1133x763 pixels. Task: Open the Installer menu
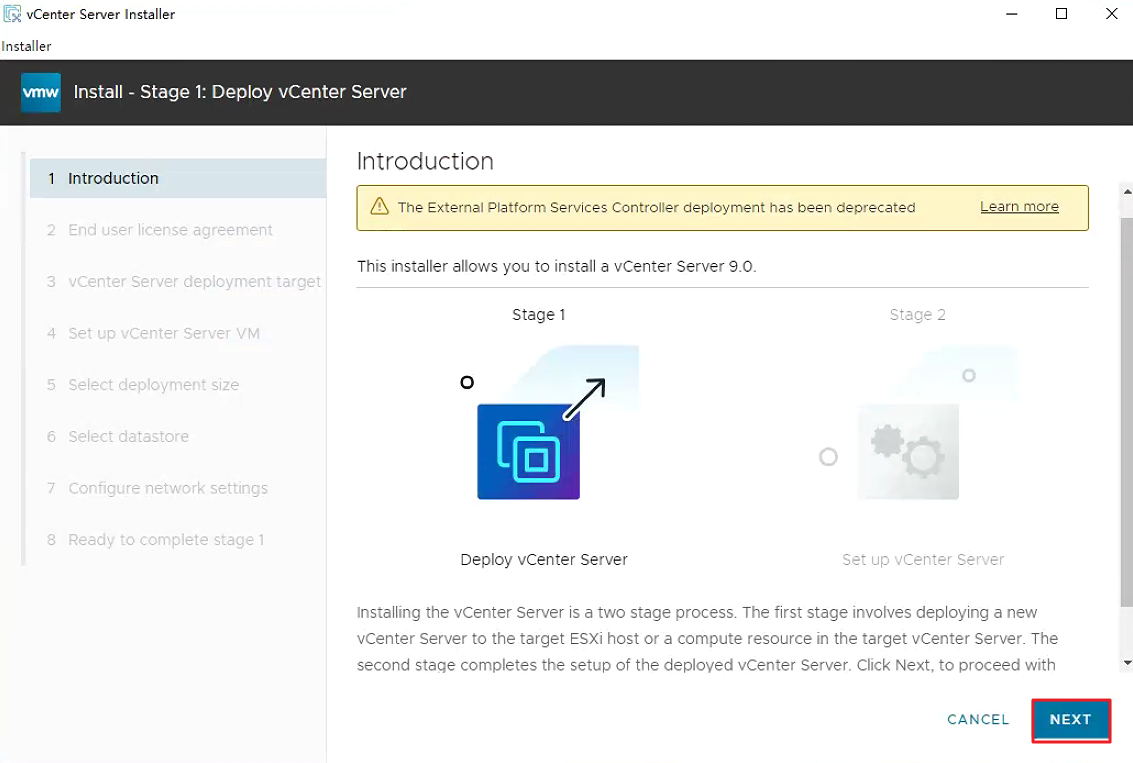pos(26,46)
